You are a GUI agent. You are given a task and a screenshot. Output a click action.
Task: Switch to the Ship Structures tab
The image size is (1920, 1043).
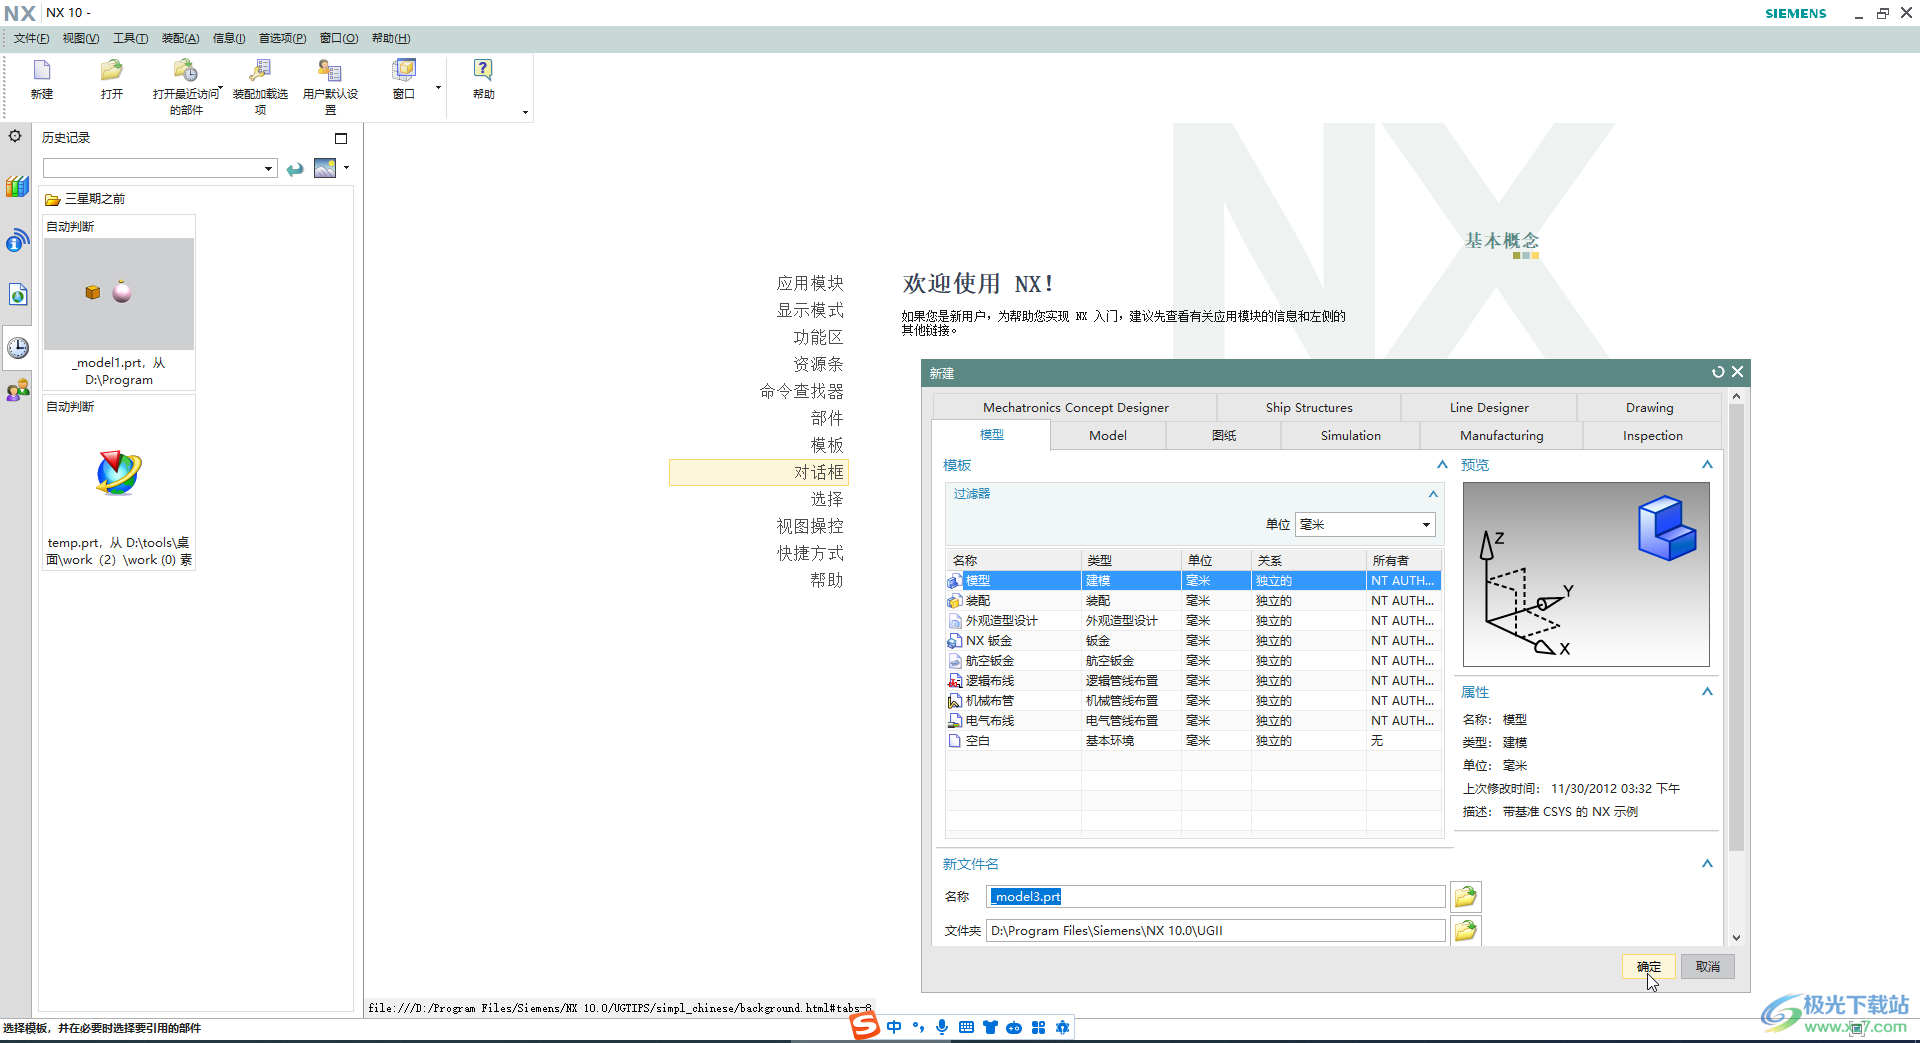click(x=1309, y=407)
